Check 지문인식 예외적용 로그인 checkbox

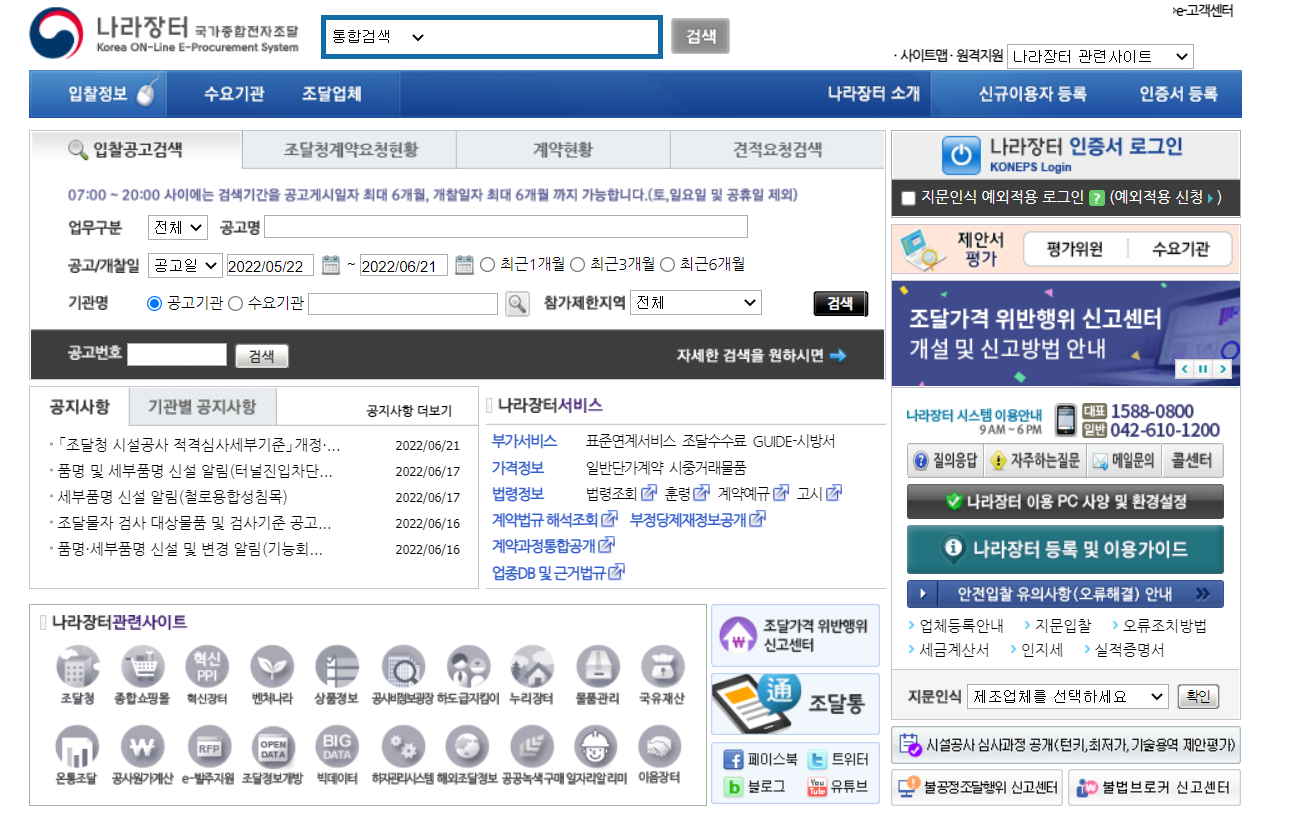click(x=908, y=198)
